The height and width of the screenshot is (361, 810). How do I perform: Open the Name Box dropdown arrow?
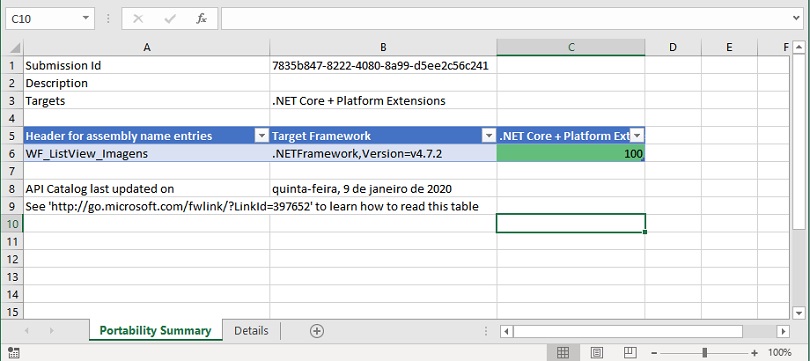coord(85,19)
